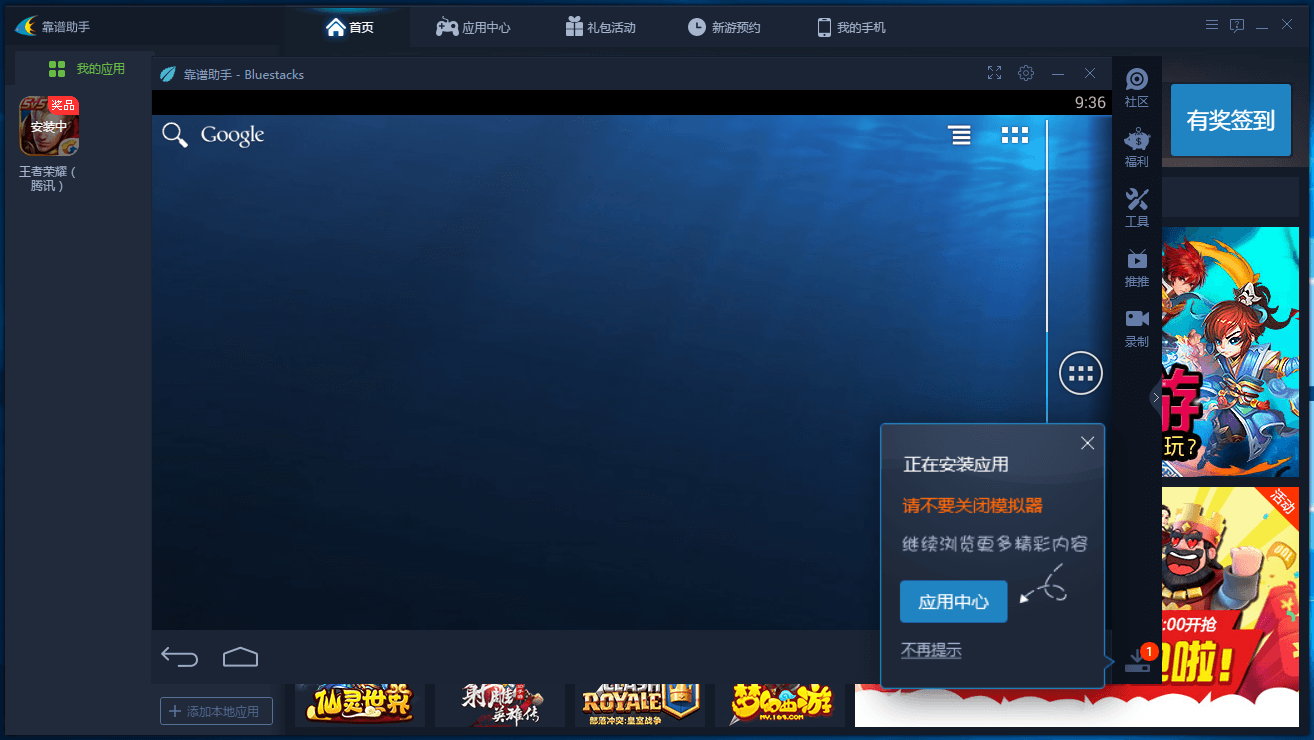Open download manager icon with badge
The image size is (1314, 740).
[1138, 660]
